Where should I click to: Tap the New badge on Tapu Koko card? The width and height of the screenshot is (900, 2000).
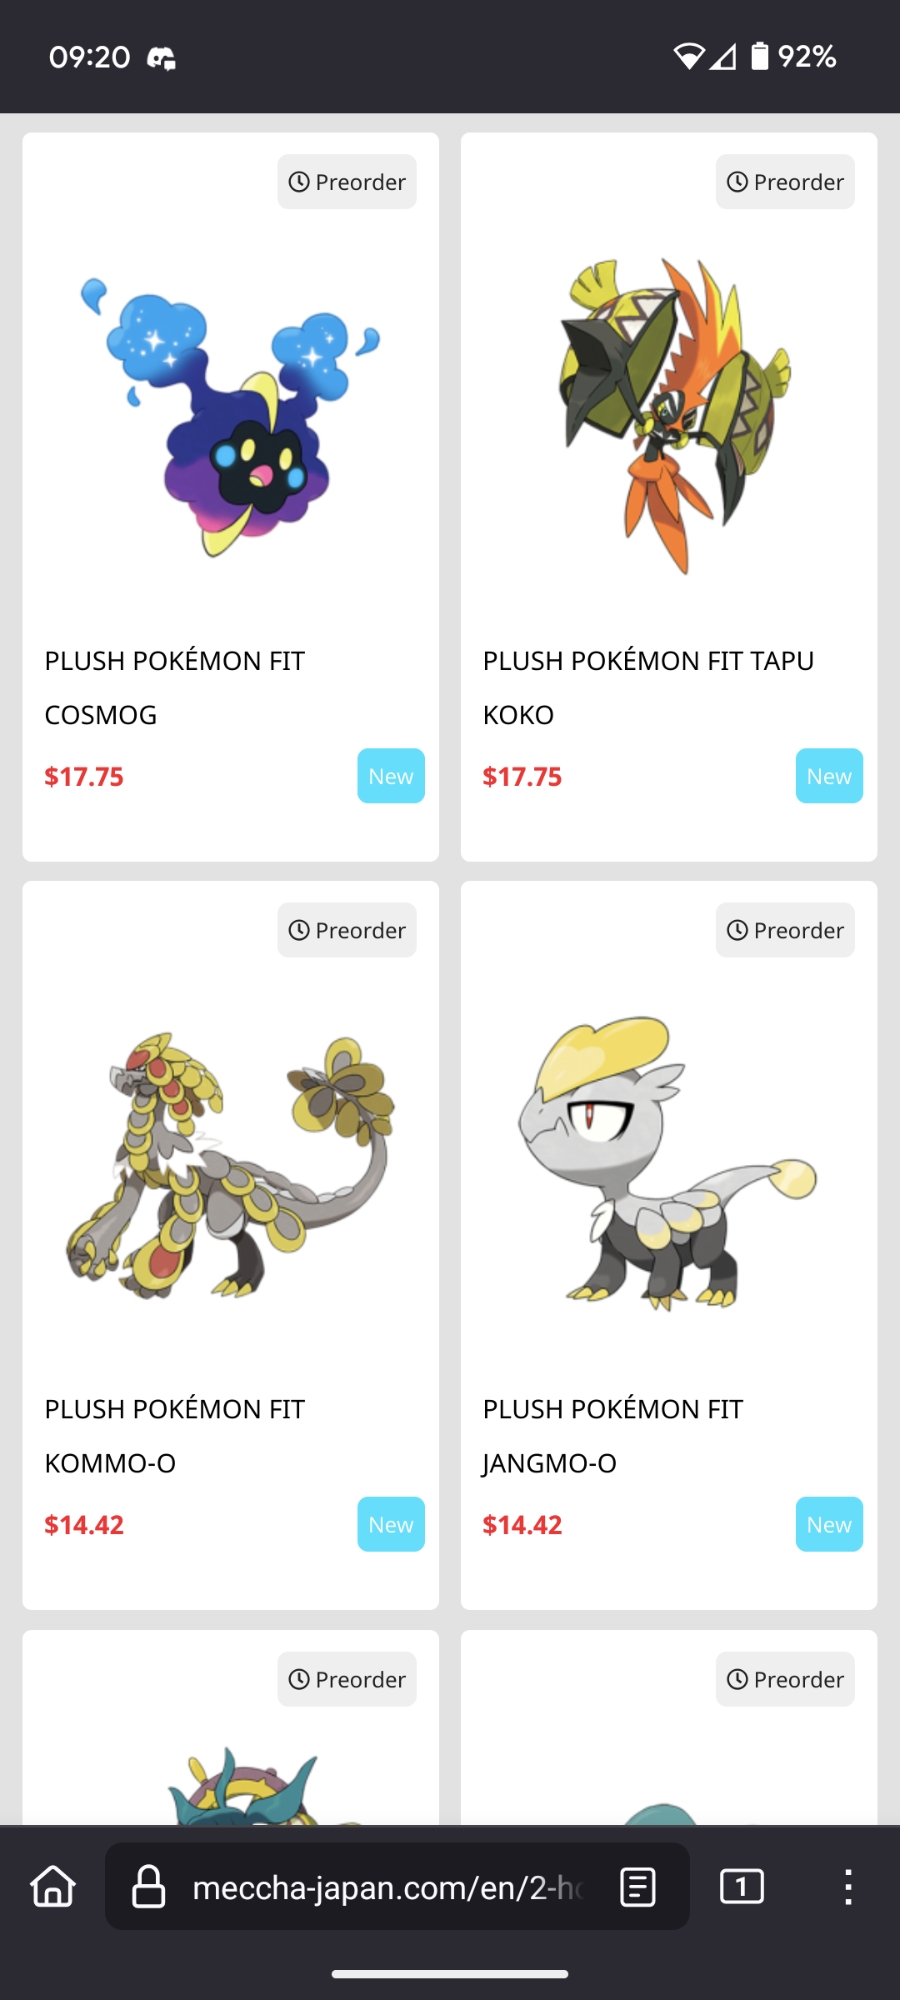click(829, 776)
